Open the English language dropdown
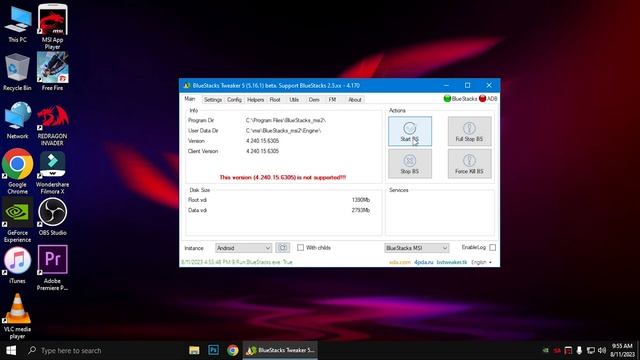Screen dimensions: 640x360 pos(481,262)
